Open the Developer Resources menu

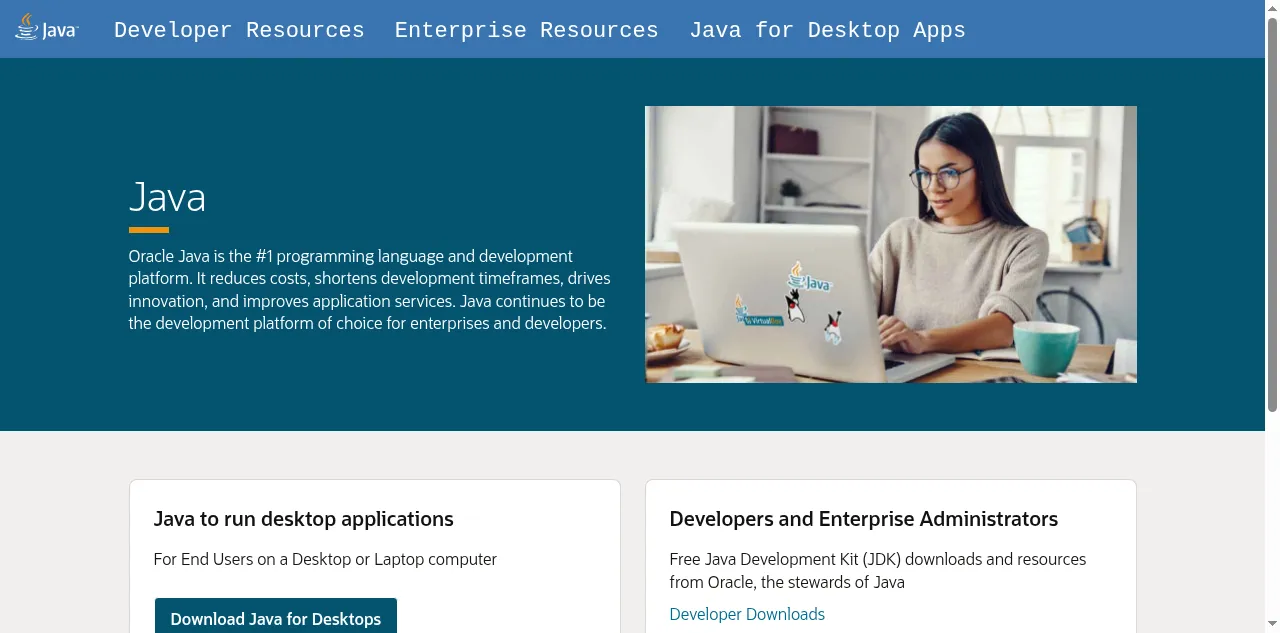(239, 30)
